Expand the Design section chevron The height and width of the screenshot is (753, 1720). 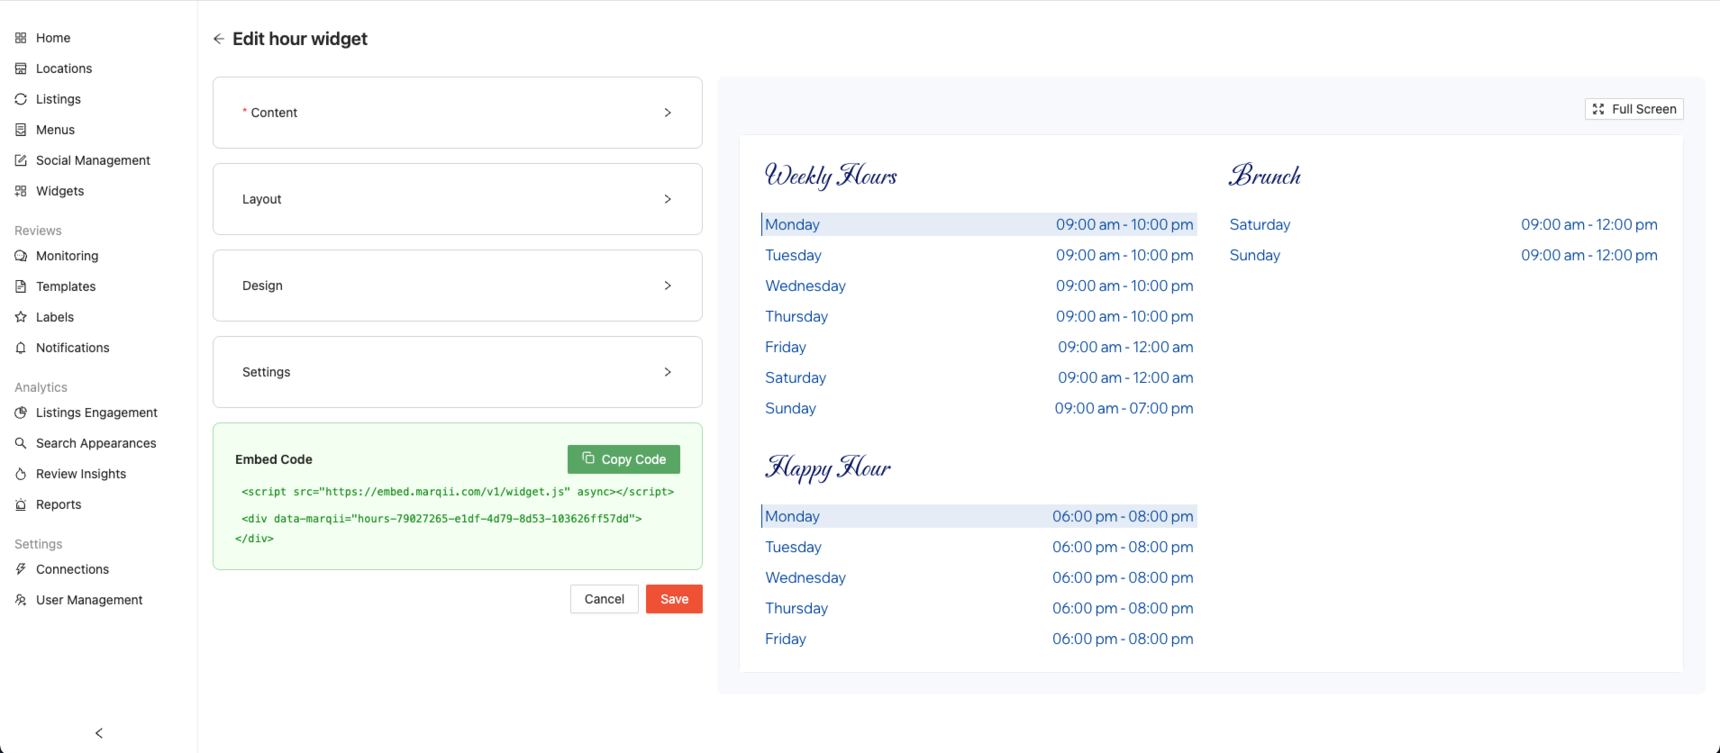[668, 286]
